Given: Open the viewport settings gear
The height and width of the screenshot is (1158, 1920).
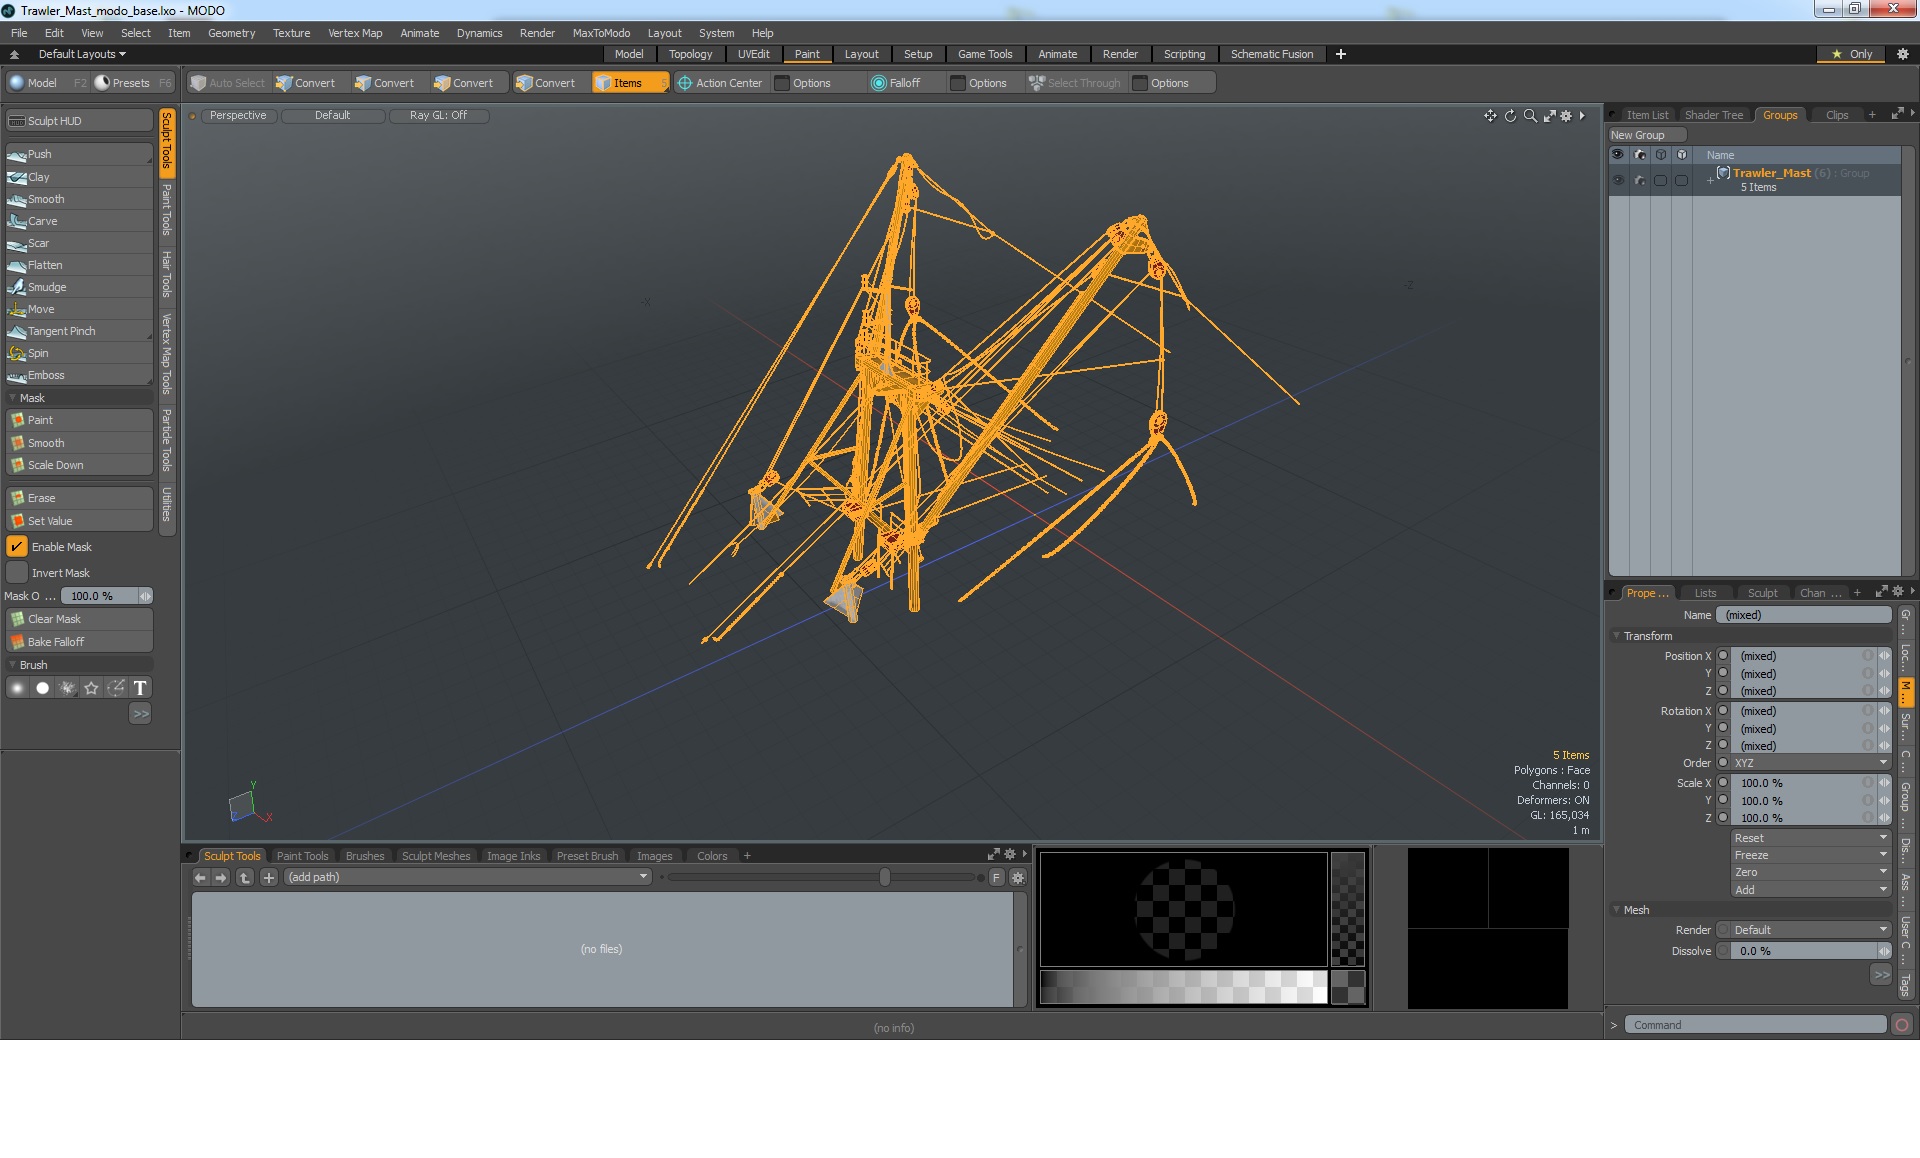Looking at the screenshot, I should (1566, 116).
